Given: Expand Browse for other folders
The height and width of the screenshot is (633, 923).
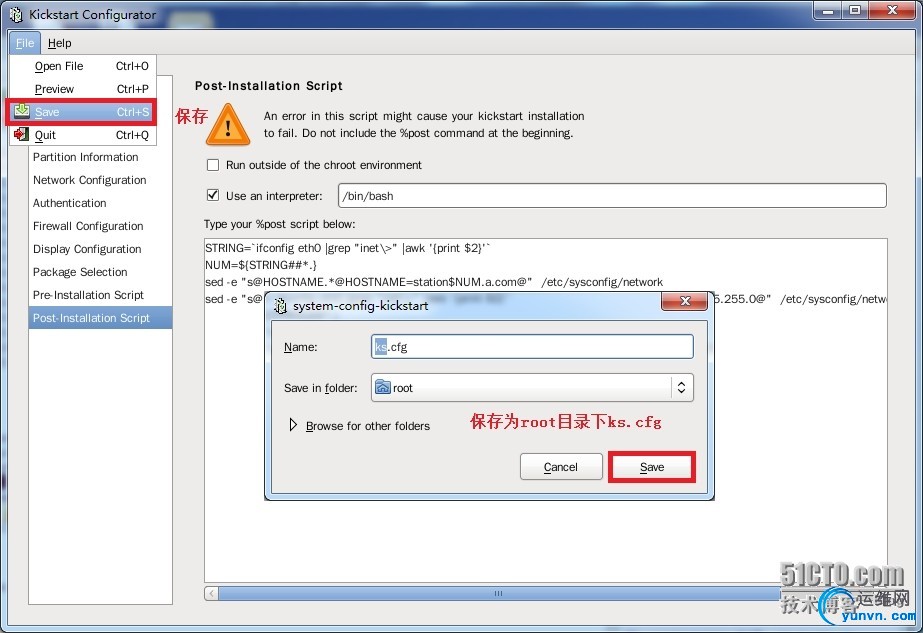Looking at the screenshot, I should point(293,425).
